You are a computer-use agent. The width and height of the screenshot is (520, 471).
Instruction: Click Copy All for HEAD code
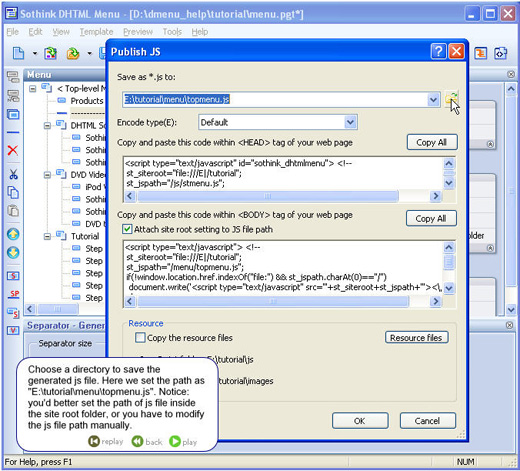tap(432, 142)
